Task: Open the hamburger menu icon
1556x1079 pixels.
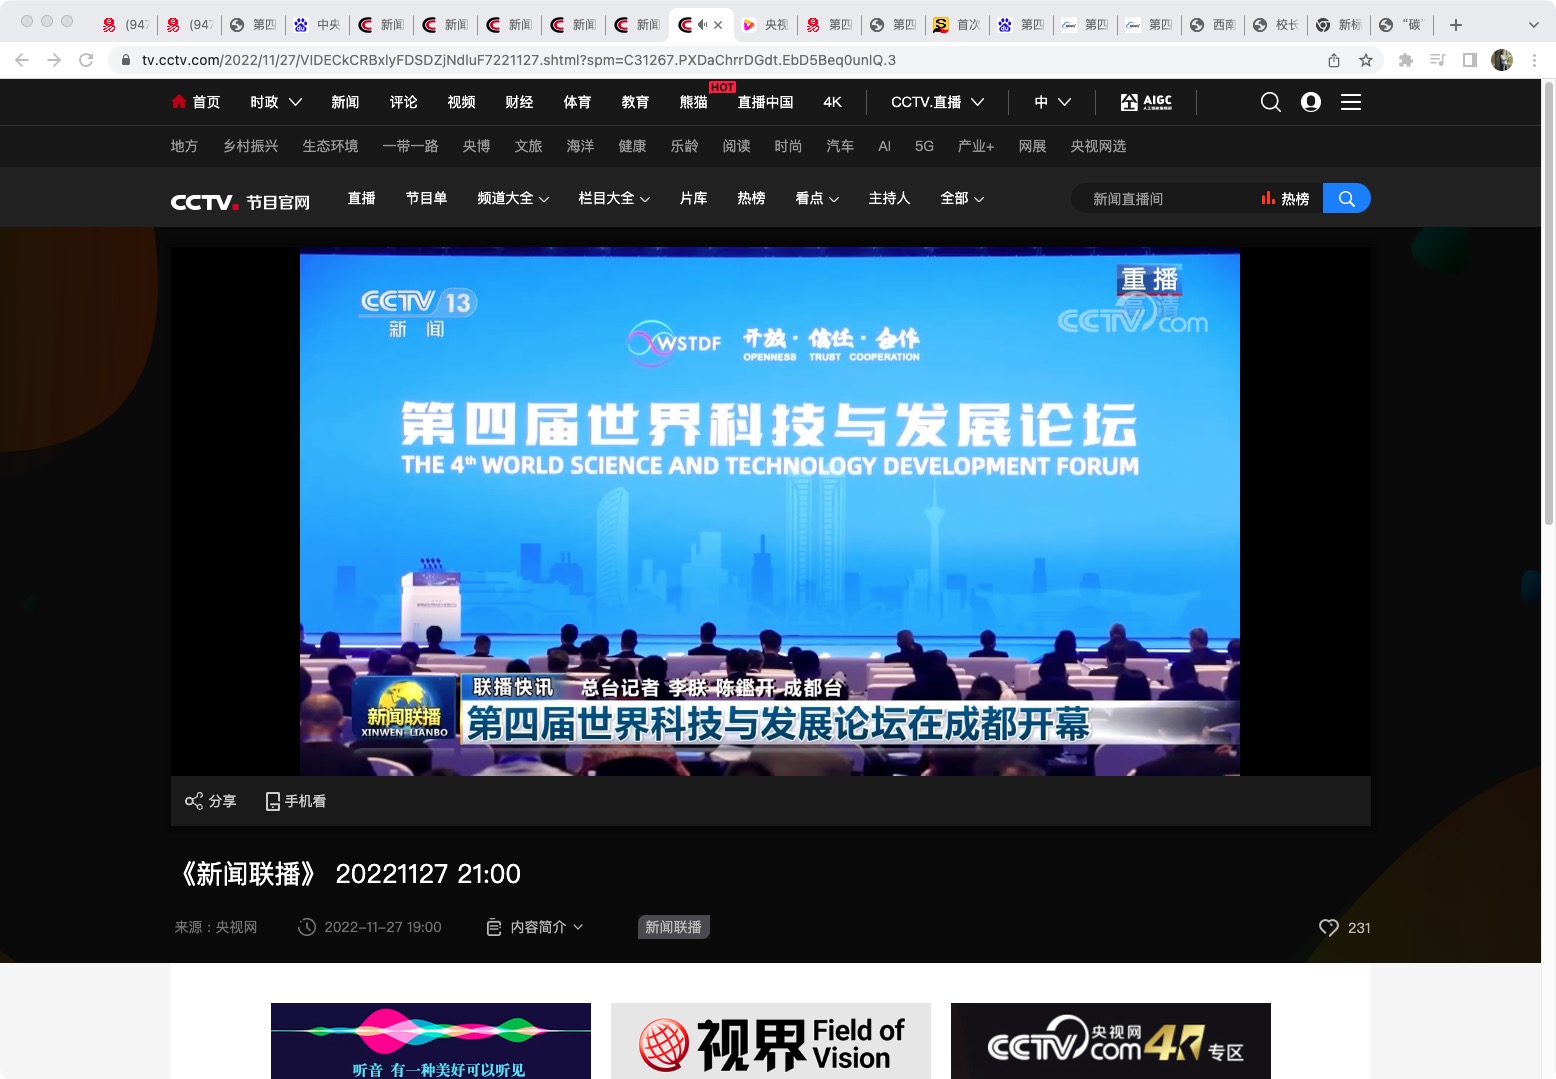Action: (x=1350, y=102)
